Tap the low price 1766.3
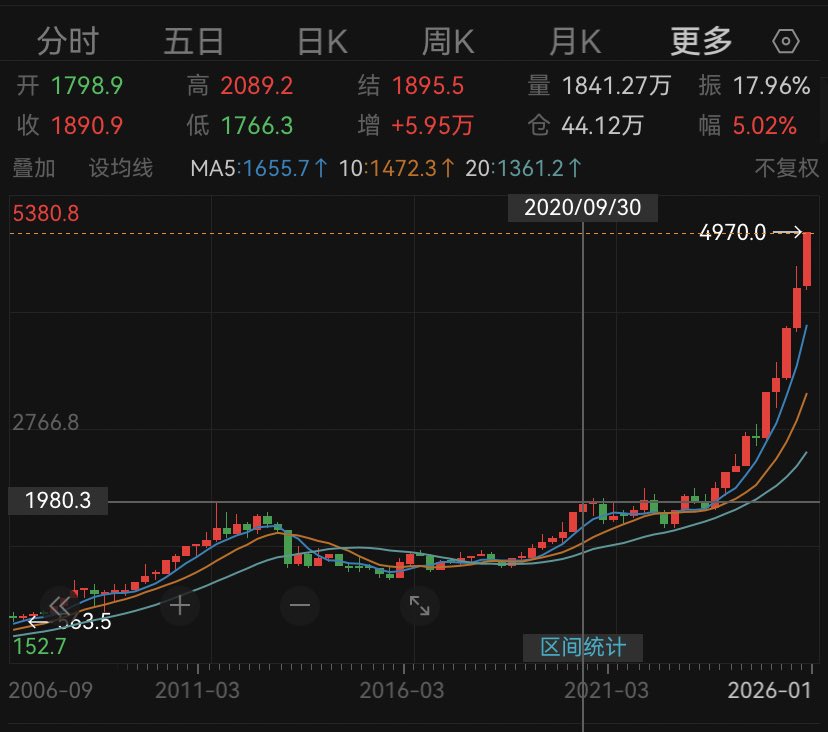The height and width of the screenshot is (732, 828). pos(257,126)
